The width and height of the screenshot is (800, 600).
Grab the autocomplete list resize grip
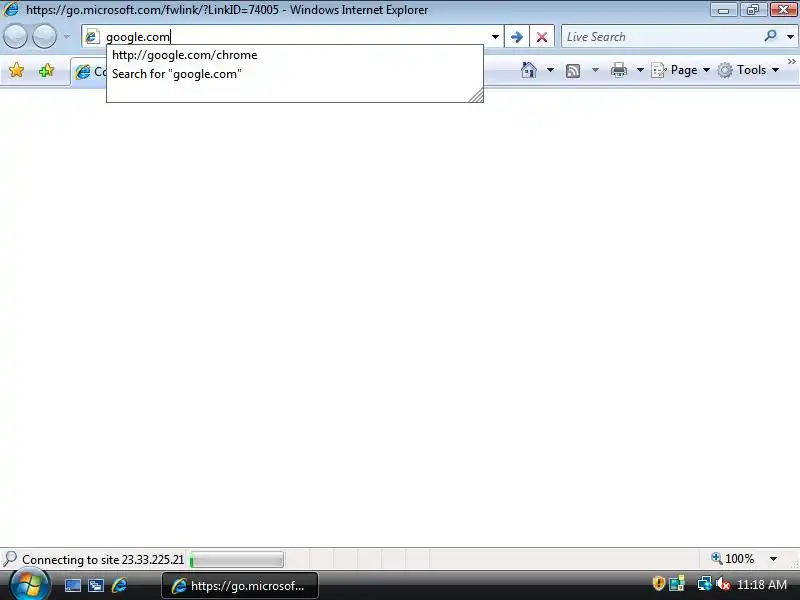[476, 95]
